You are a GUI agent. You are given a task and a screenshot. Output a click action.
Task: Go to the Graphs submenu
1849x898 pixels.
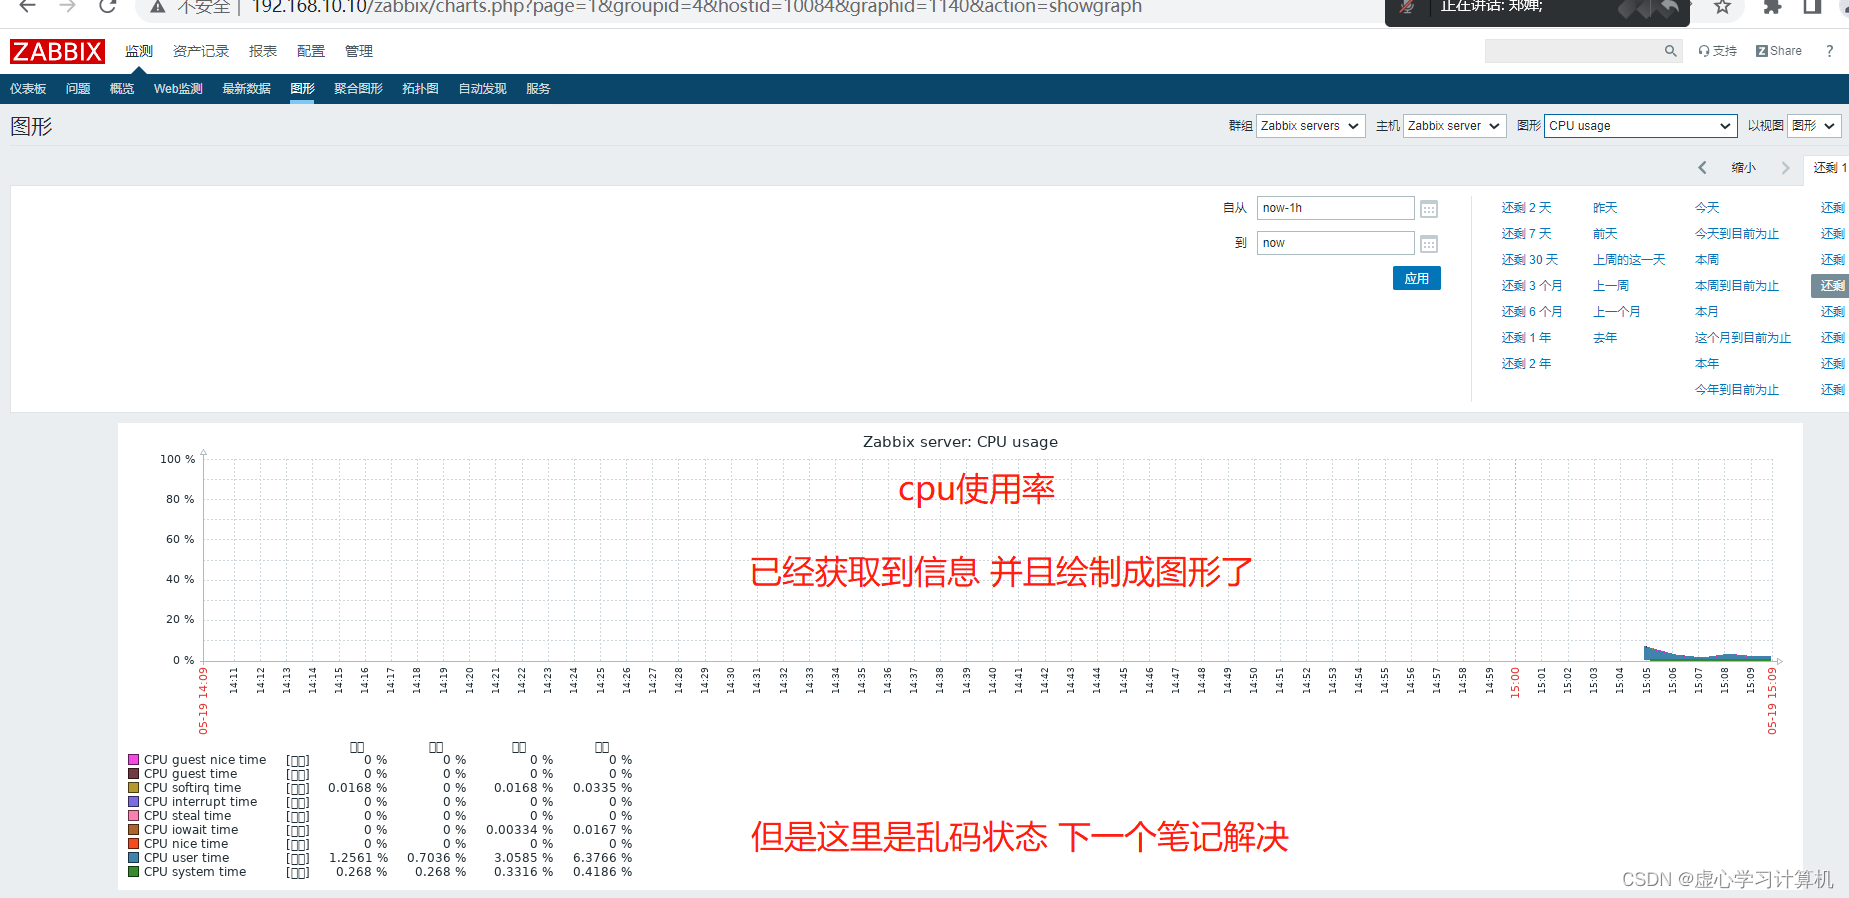[302, 89]
